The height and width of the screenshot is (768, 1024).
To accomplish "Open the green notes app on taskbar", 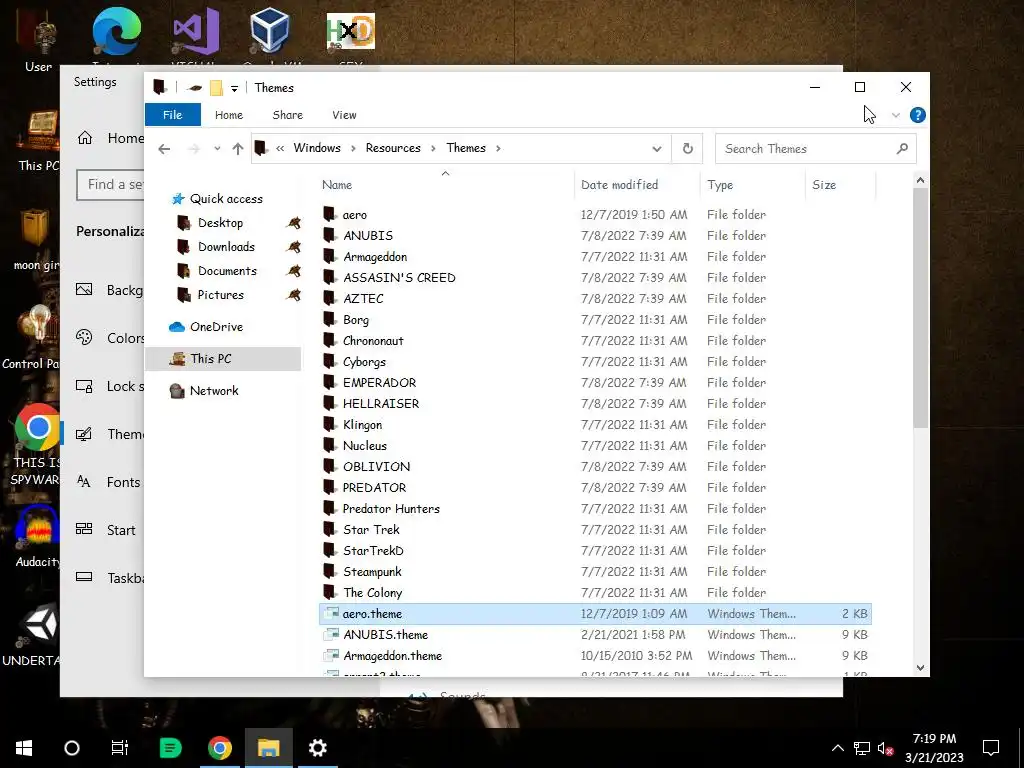I will [170, 748].
